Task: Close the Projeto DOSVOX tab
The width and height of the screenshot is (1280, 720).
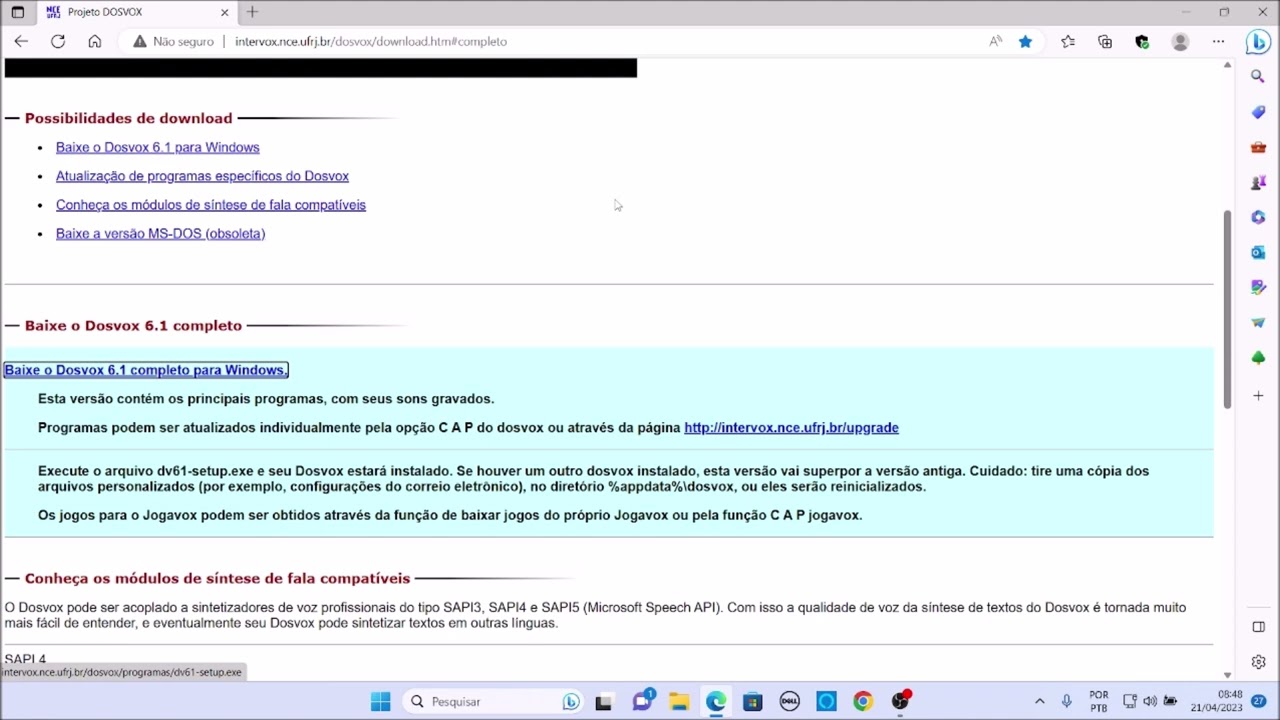Action: pyautogui.click(x=225, y=12)
